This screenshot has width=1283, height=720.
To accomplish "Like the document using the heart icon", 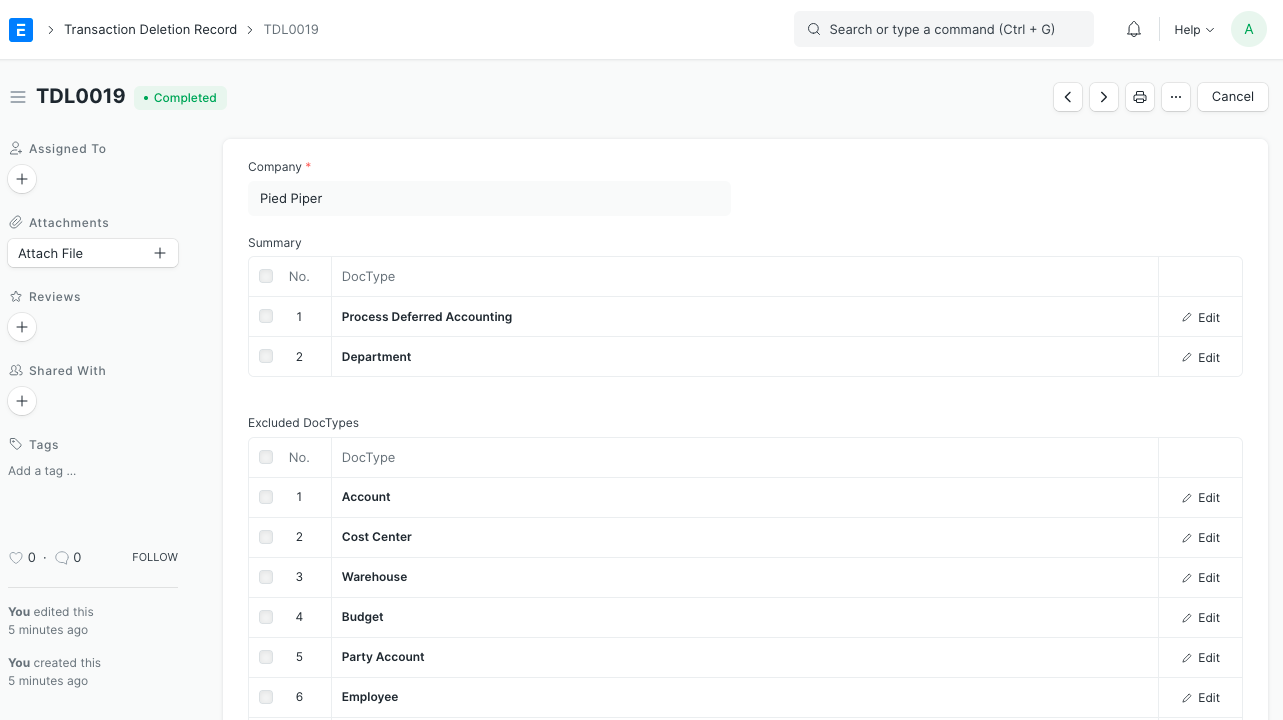I will pos(16,557).
